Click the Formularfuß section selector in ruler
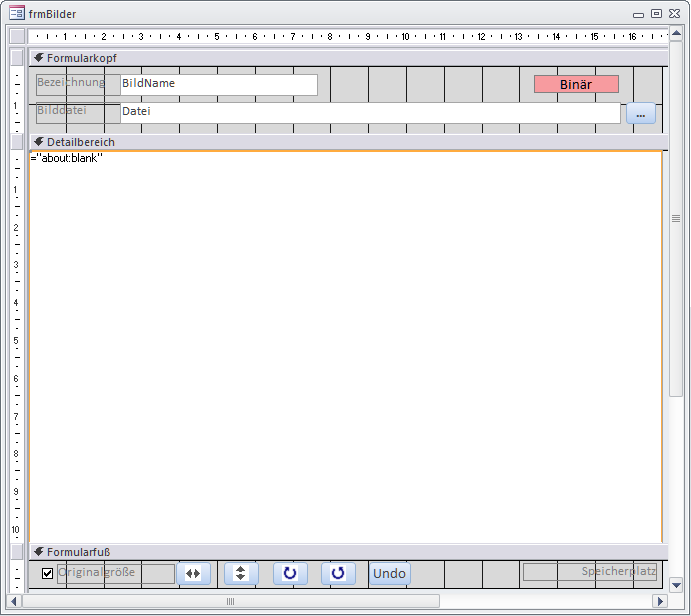The height and width of the screenshot is (616, 691). pyautogui.click(x=17, y=552)
